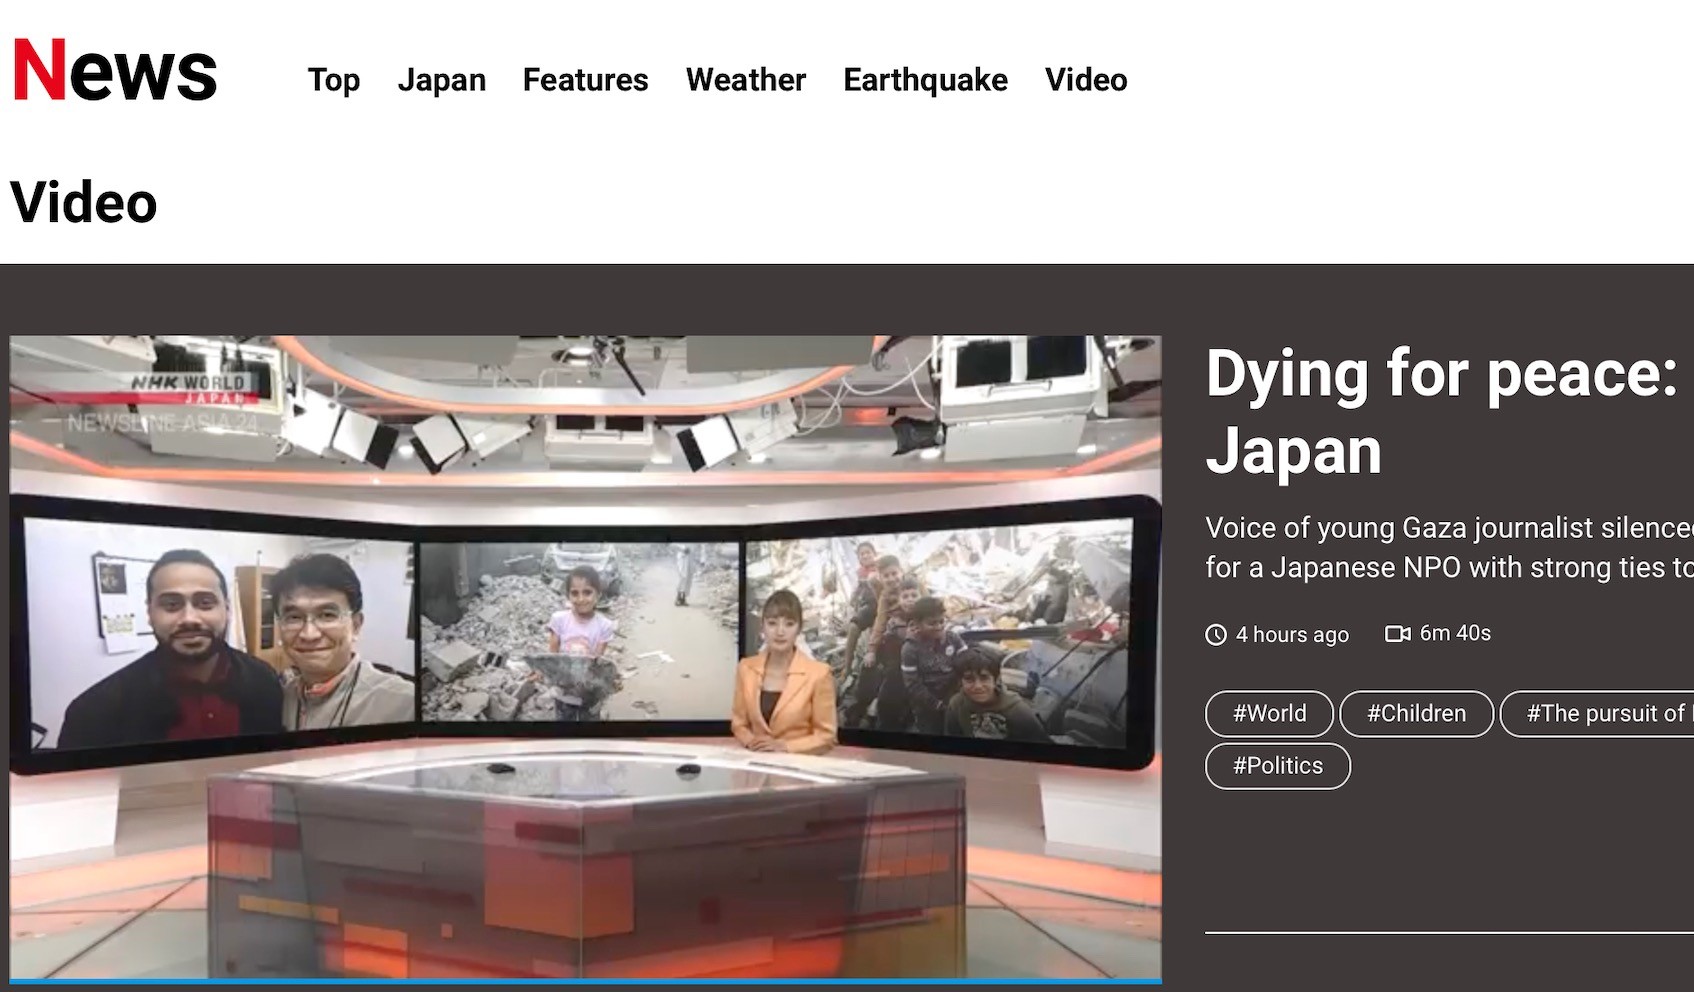Screen dimensions: 1694x992
Task: Open the Top news section
Action: (x=333, y=80)
